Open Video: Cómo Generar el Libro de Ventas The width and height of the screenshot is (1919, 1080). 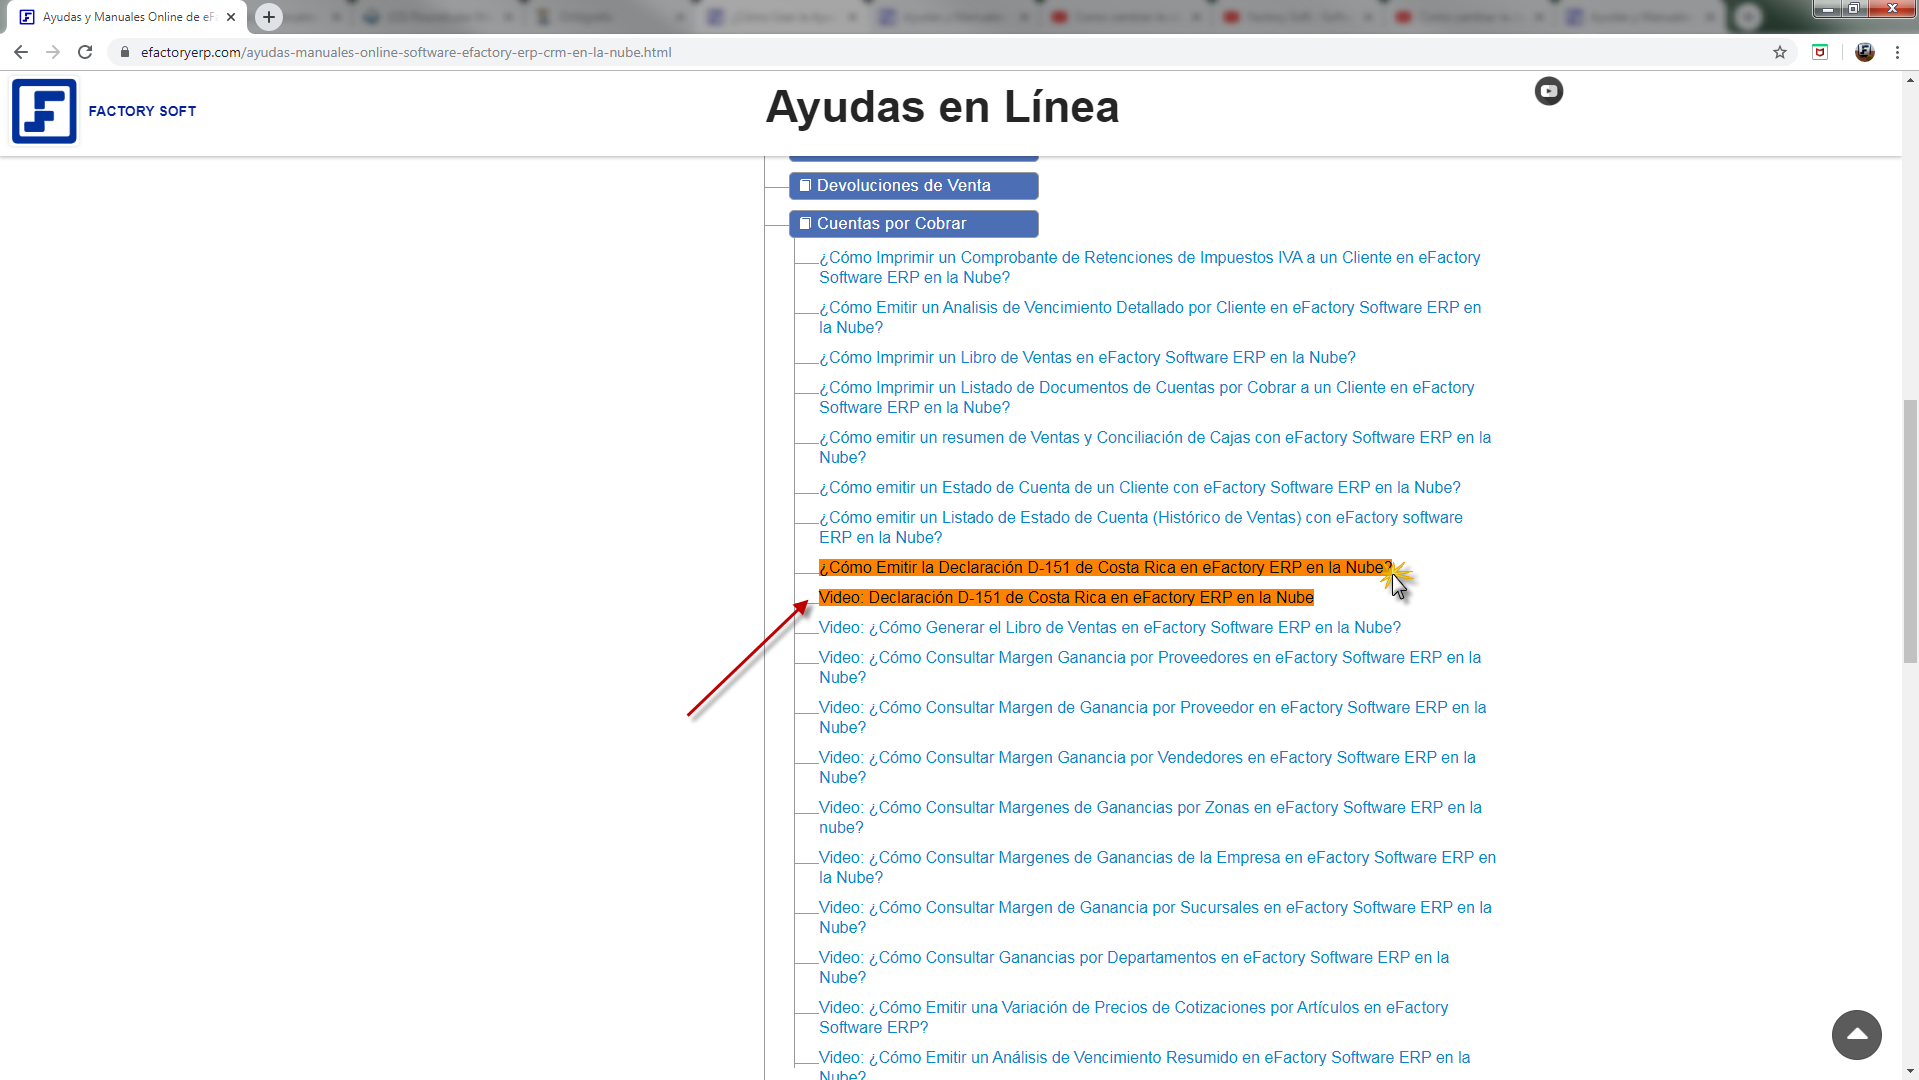pos(1110,628)
